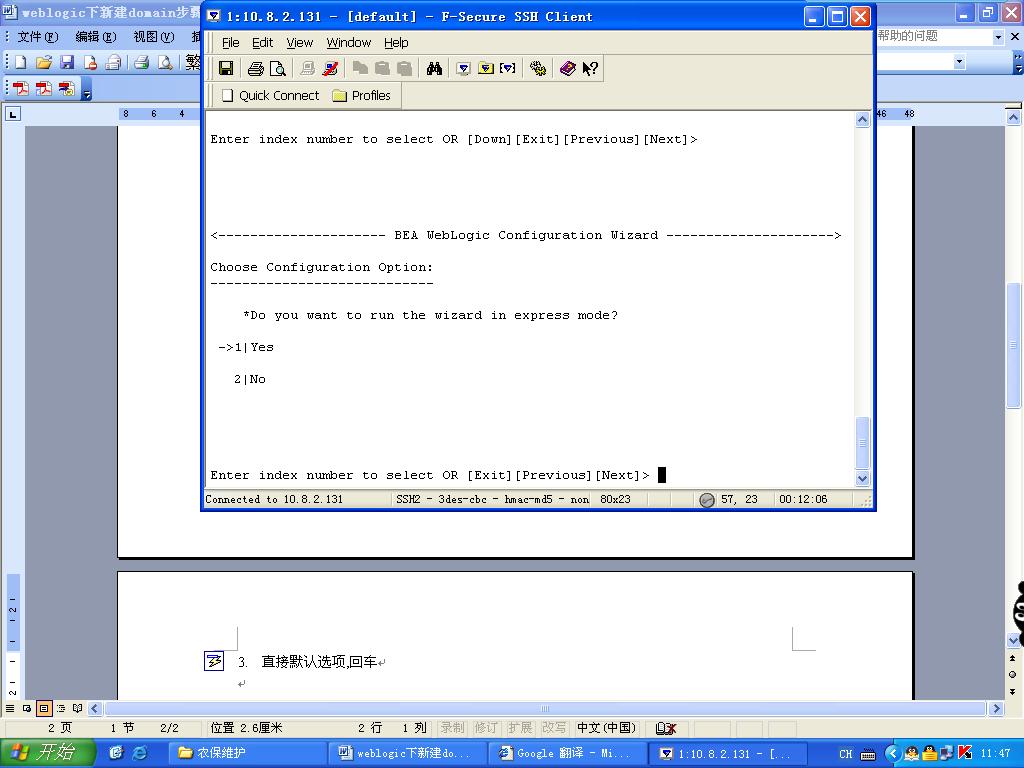1024x768 pixels.
Task: Click scroll up arrow in SSH terminal
Action: [x=862, y=120]
